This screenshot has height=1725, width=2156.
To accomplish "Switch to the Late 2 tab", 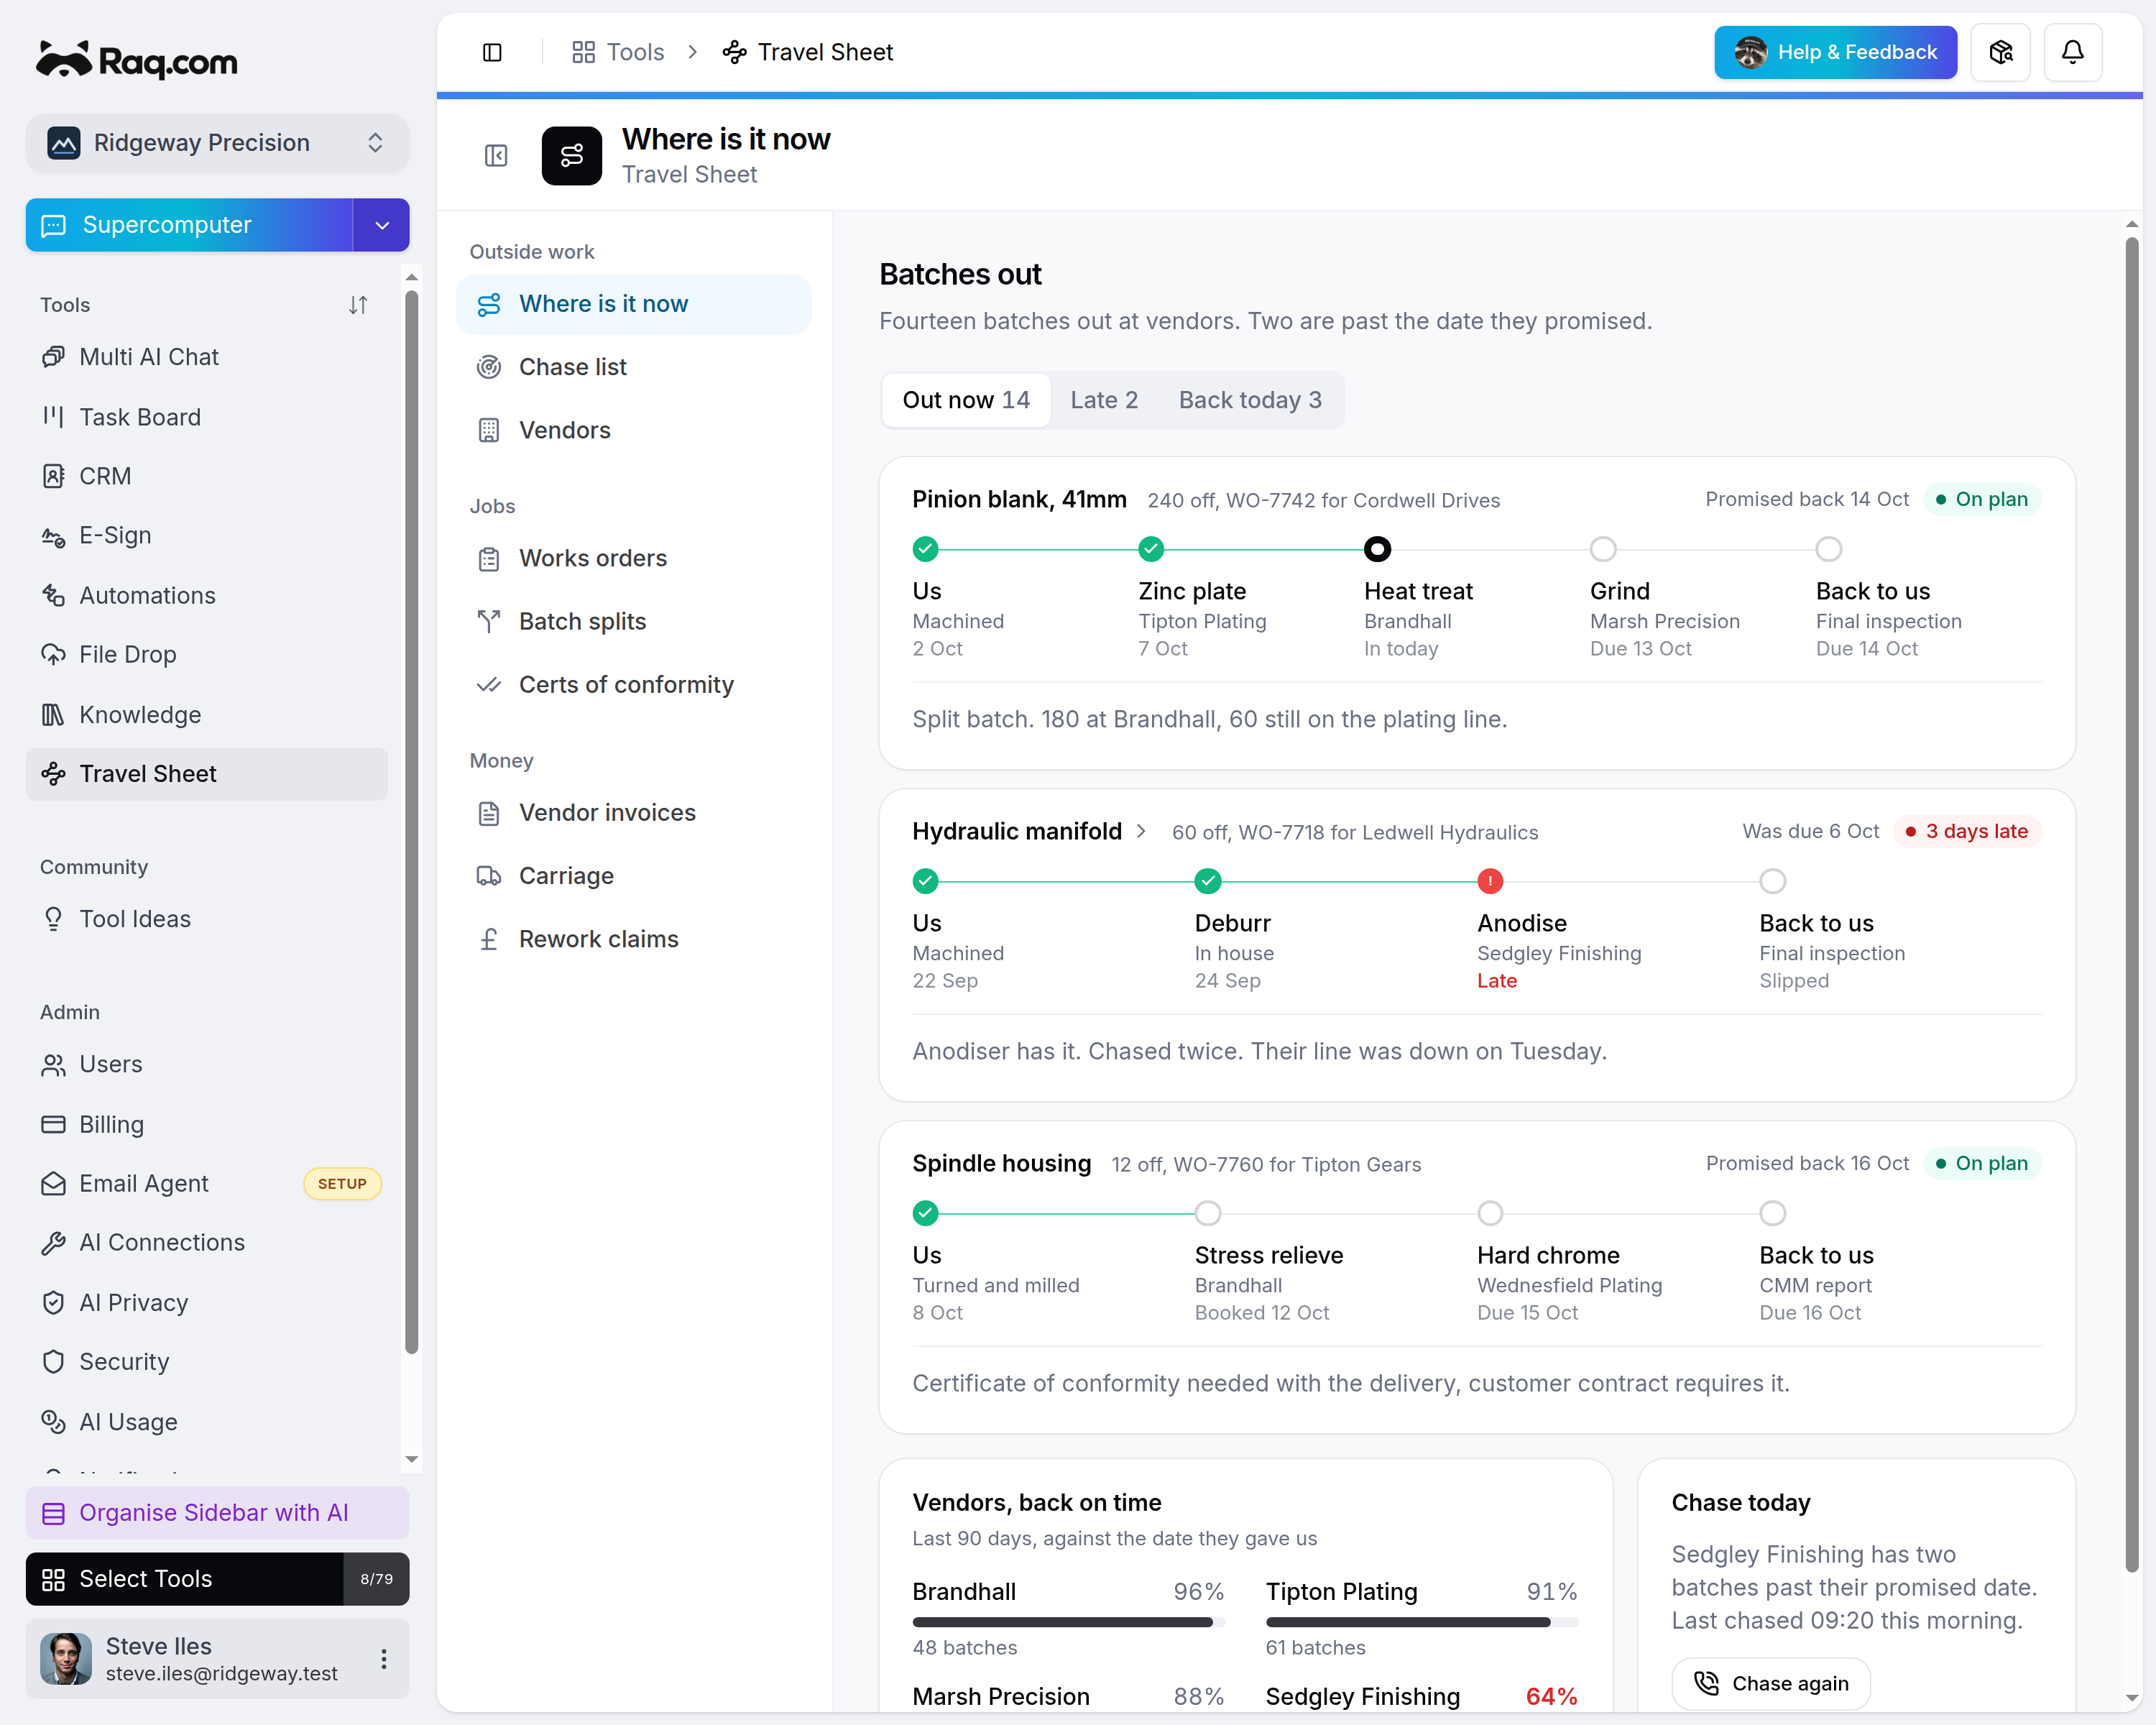I will tap(1103, 400).
